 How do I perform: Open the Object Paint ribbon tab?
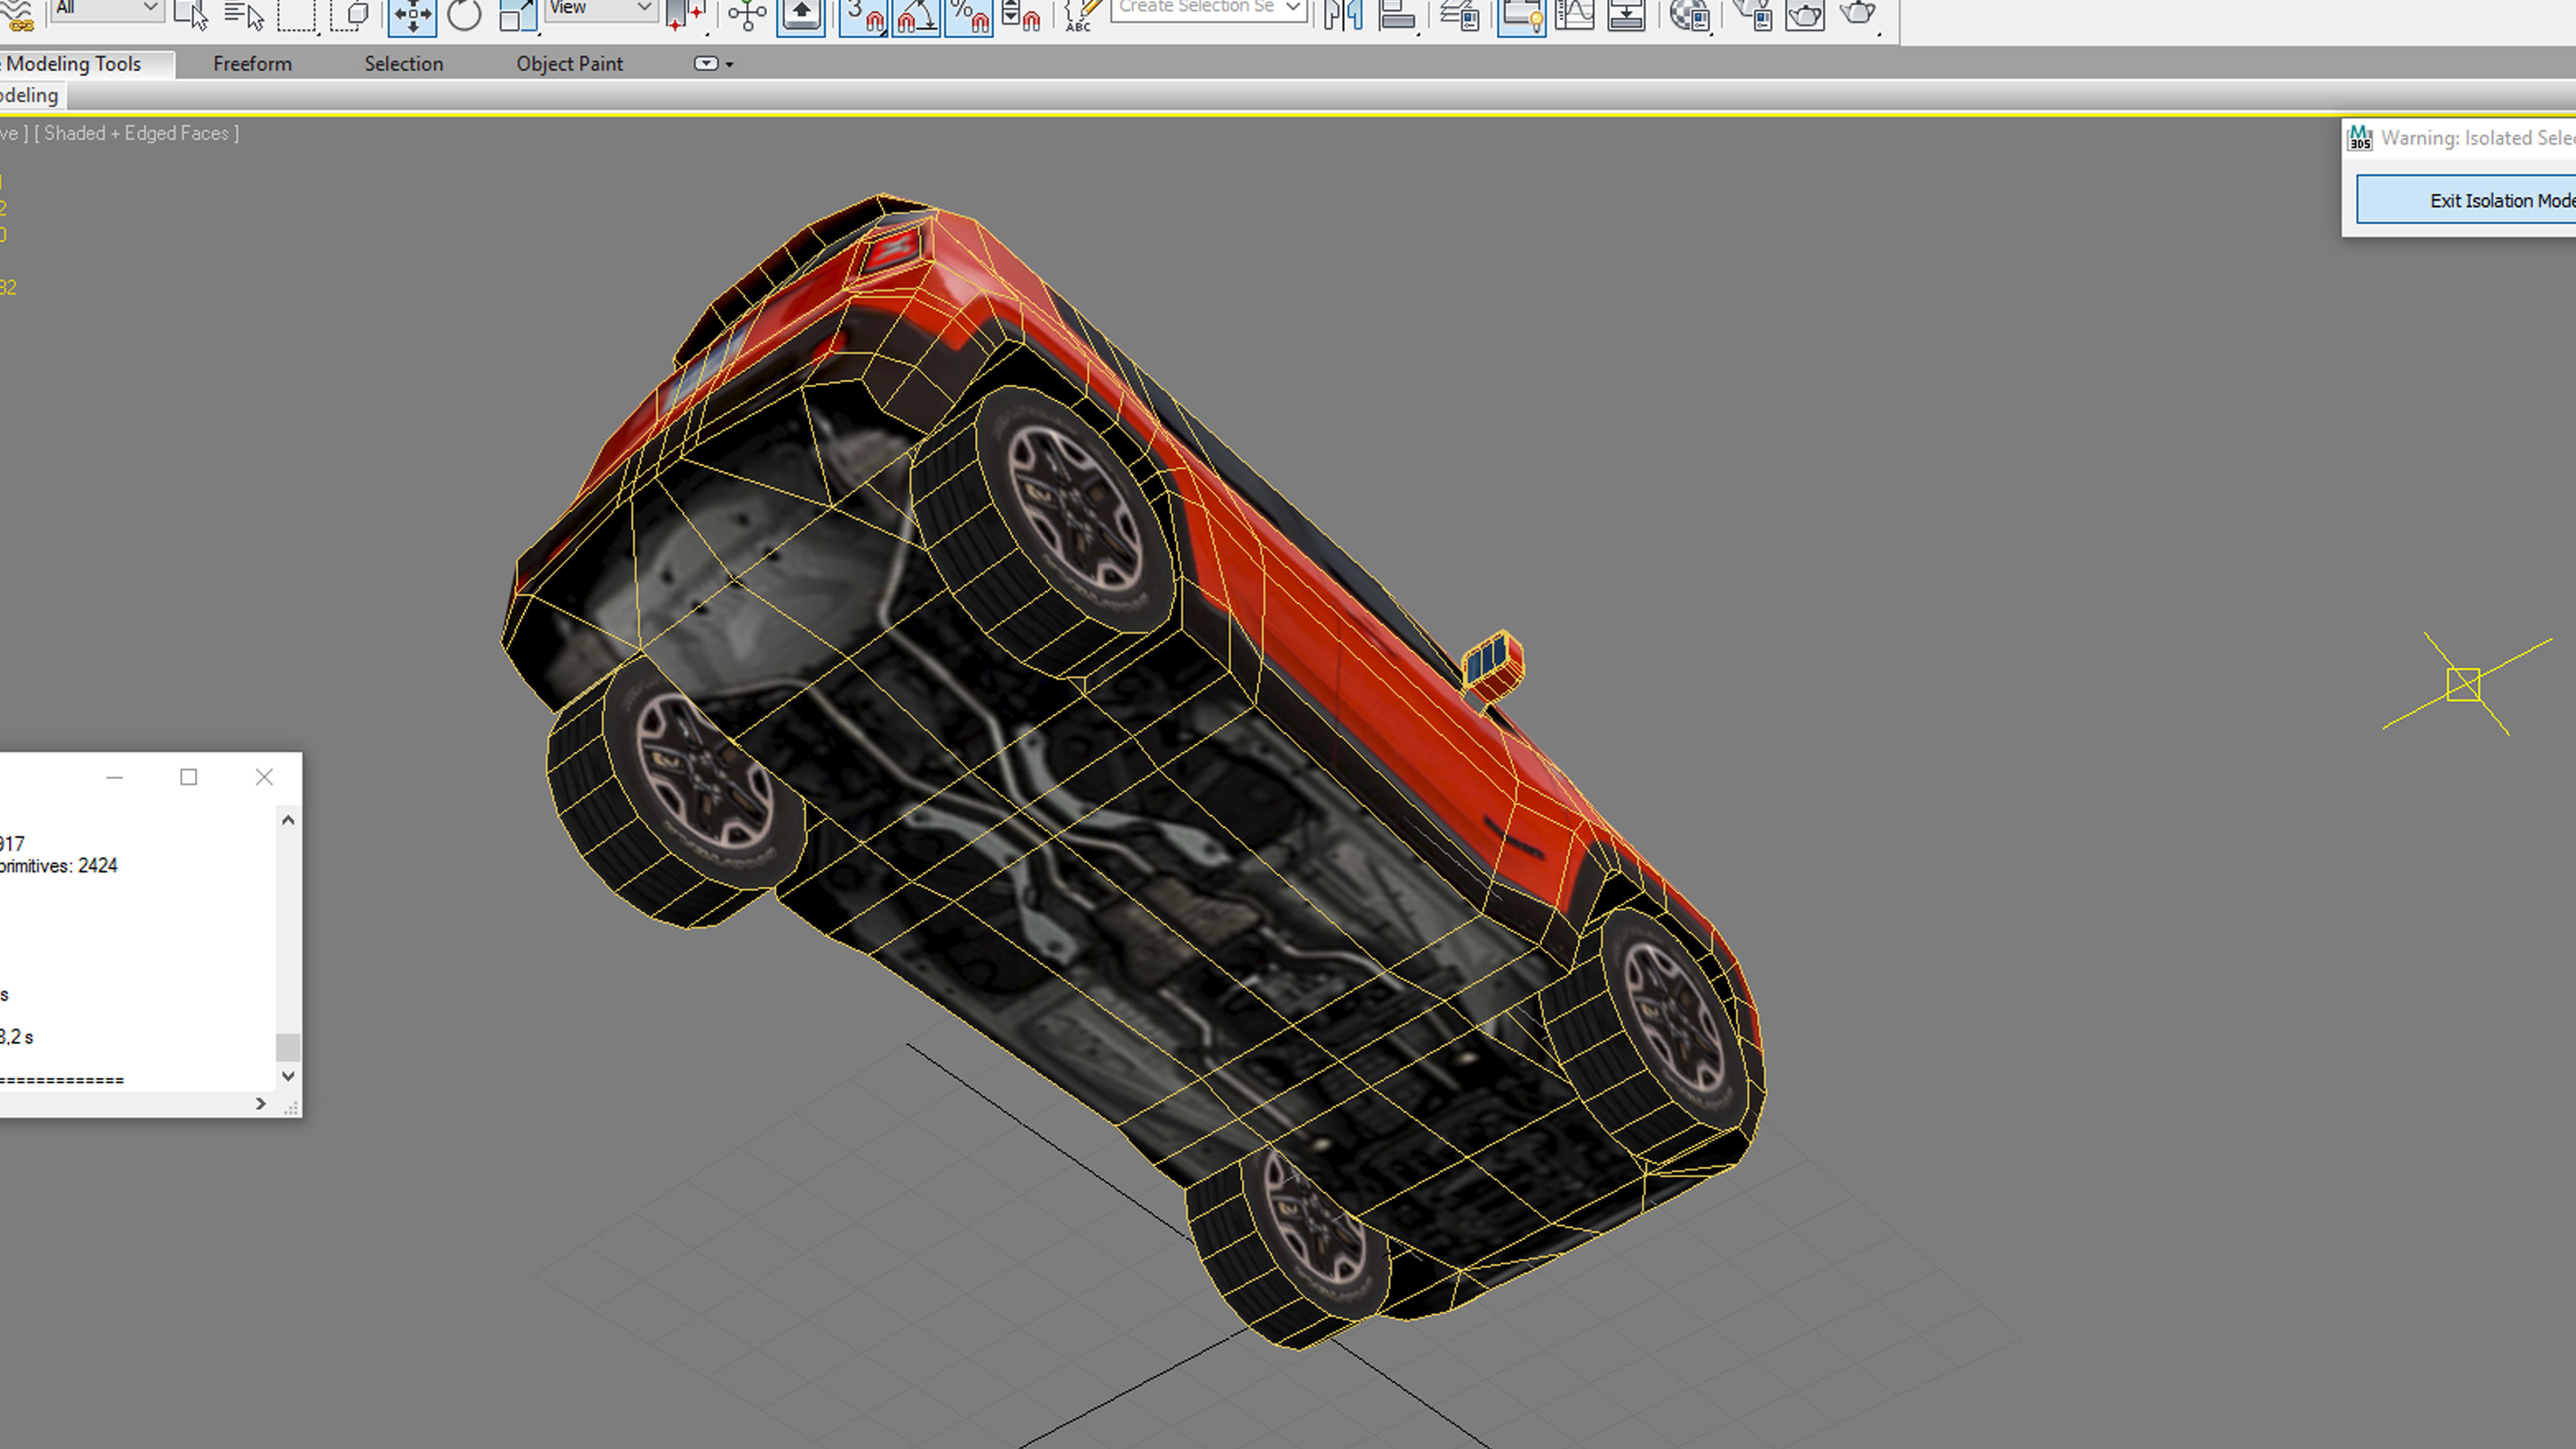click(569, 64)
